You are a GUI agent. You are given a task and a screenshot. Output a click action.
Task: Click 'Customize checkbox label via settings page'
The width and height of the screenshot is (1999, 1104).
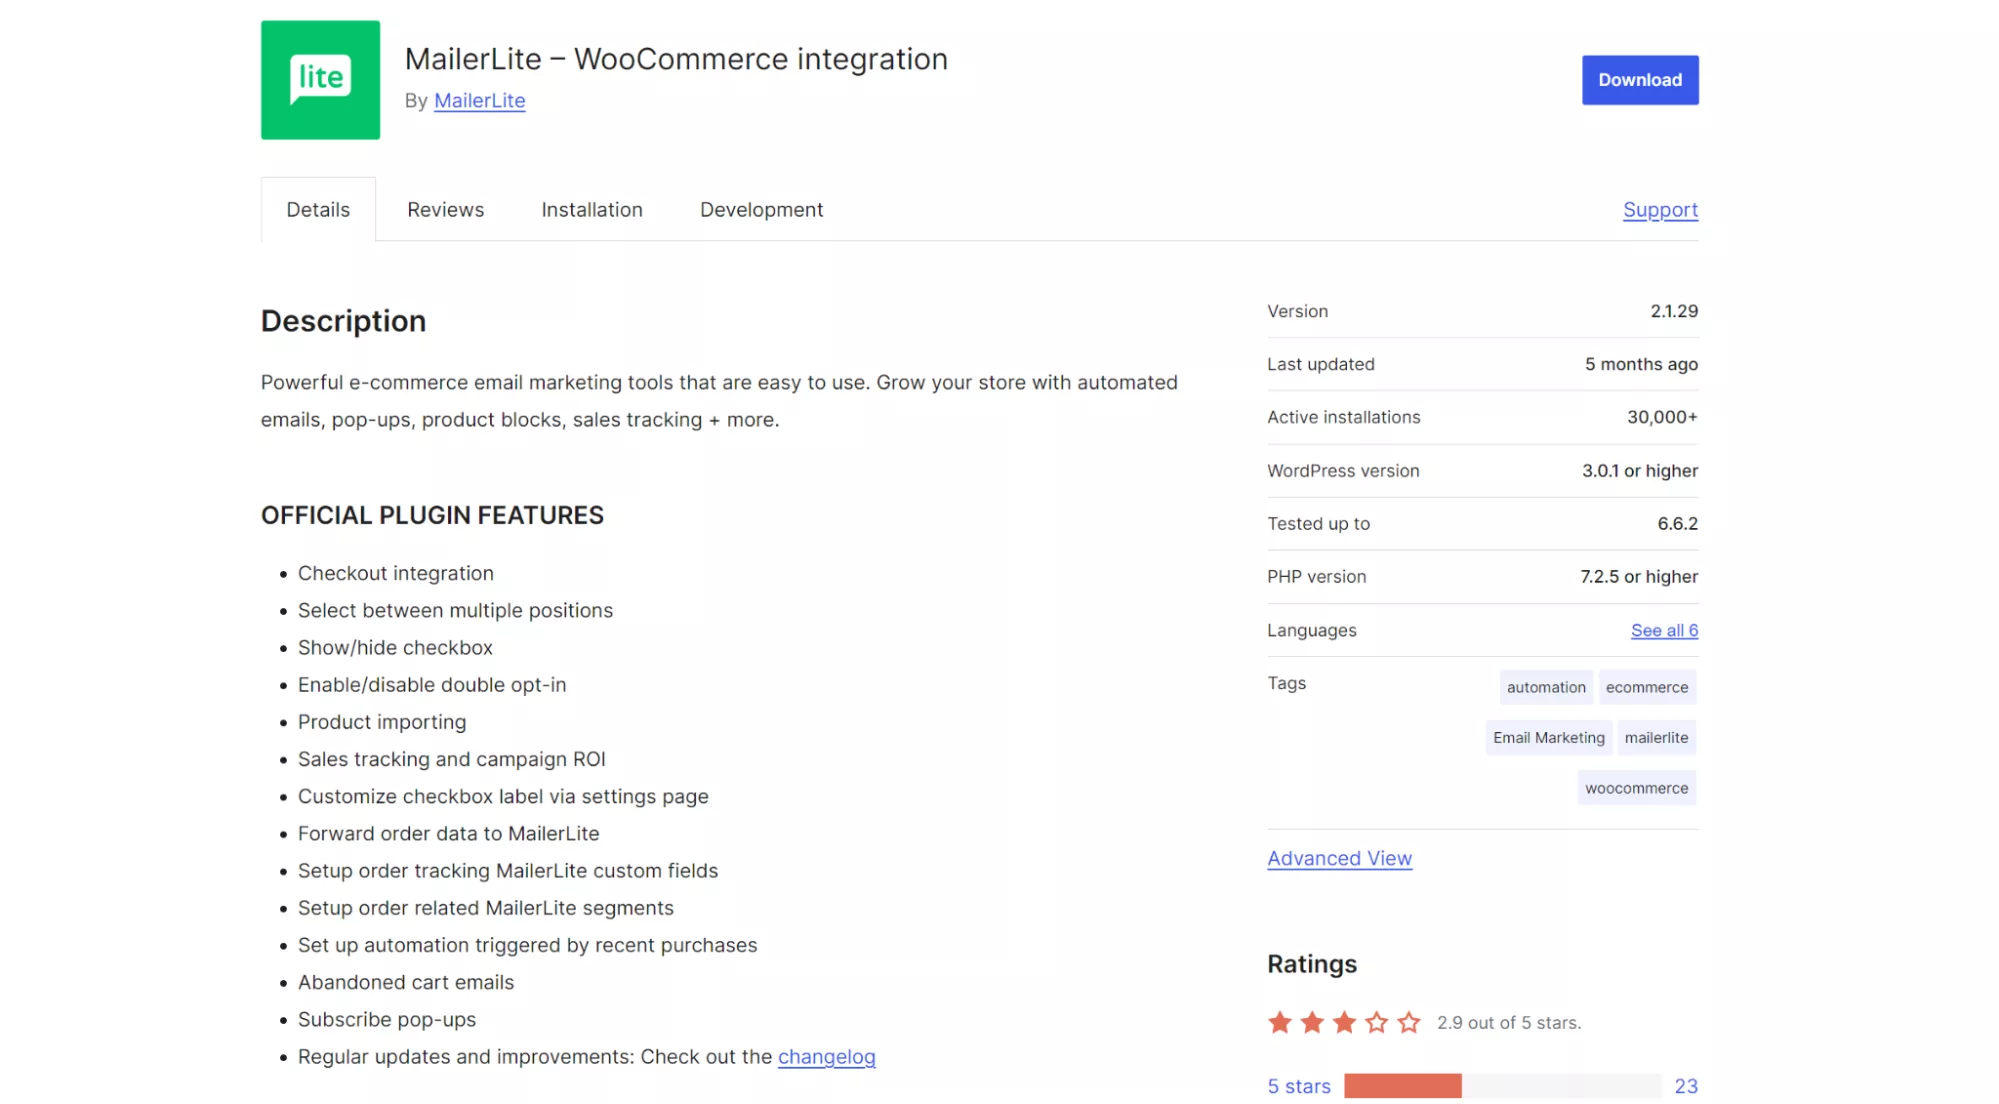pyautogui.click(x=503, y=797)
